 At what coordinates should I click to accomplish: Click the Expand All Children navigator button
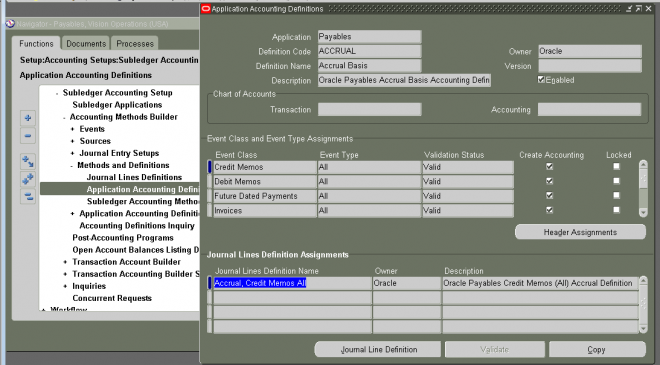click(28, 161)
